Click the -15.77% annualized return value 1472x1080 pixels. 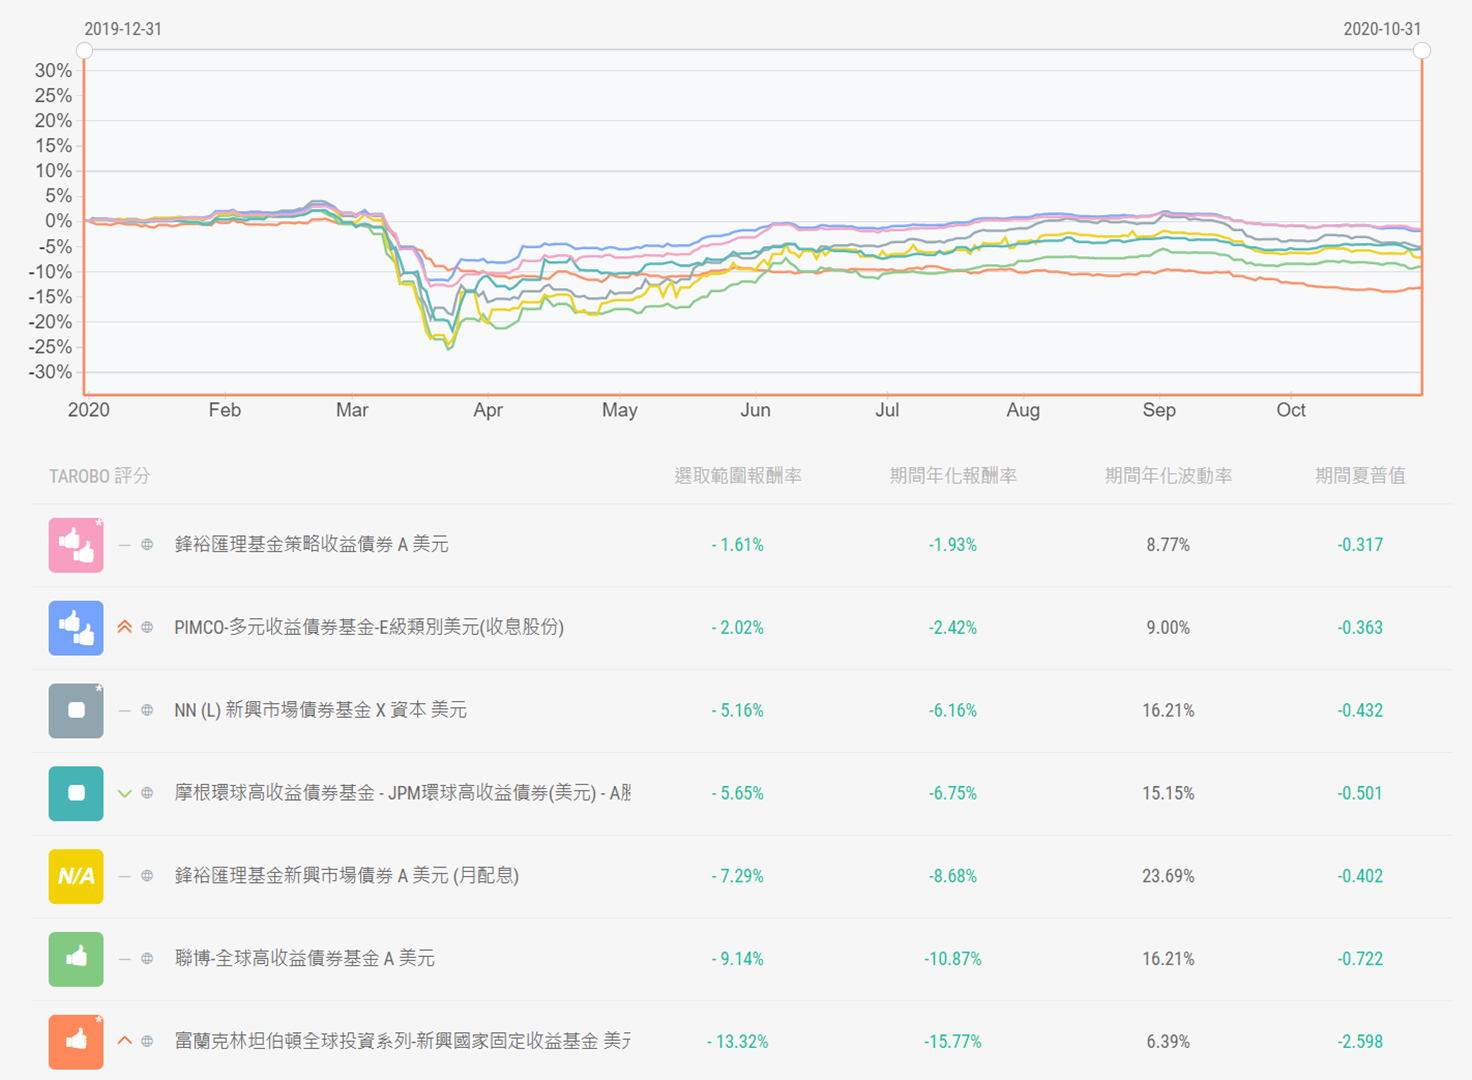953,1042
